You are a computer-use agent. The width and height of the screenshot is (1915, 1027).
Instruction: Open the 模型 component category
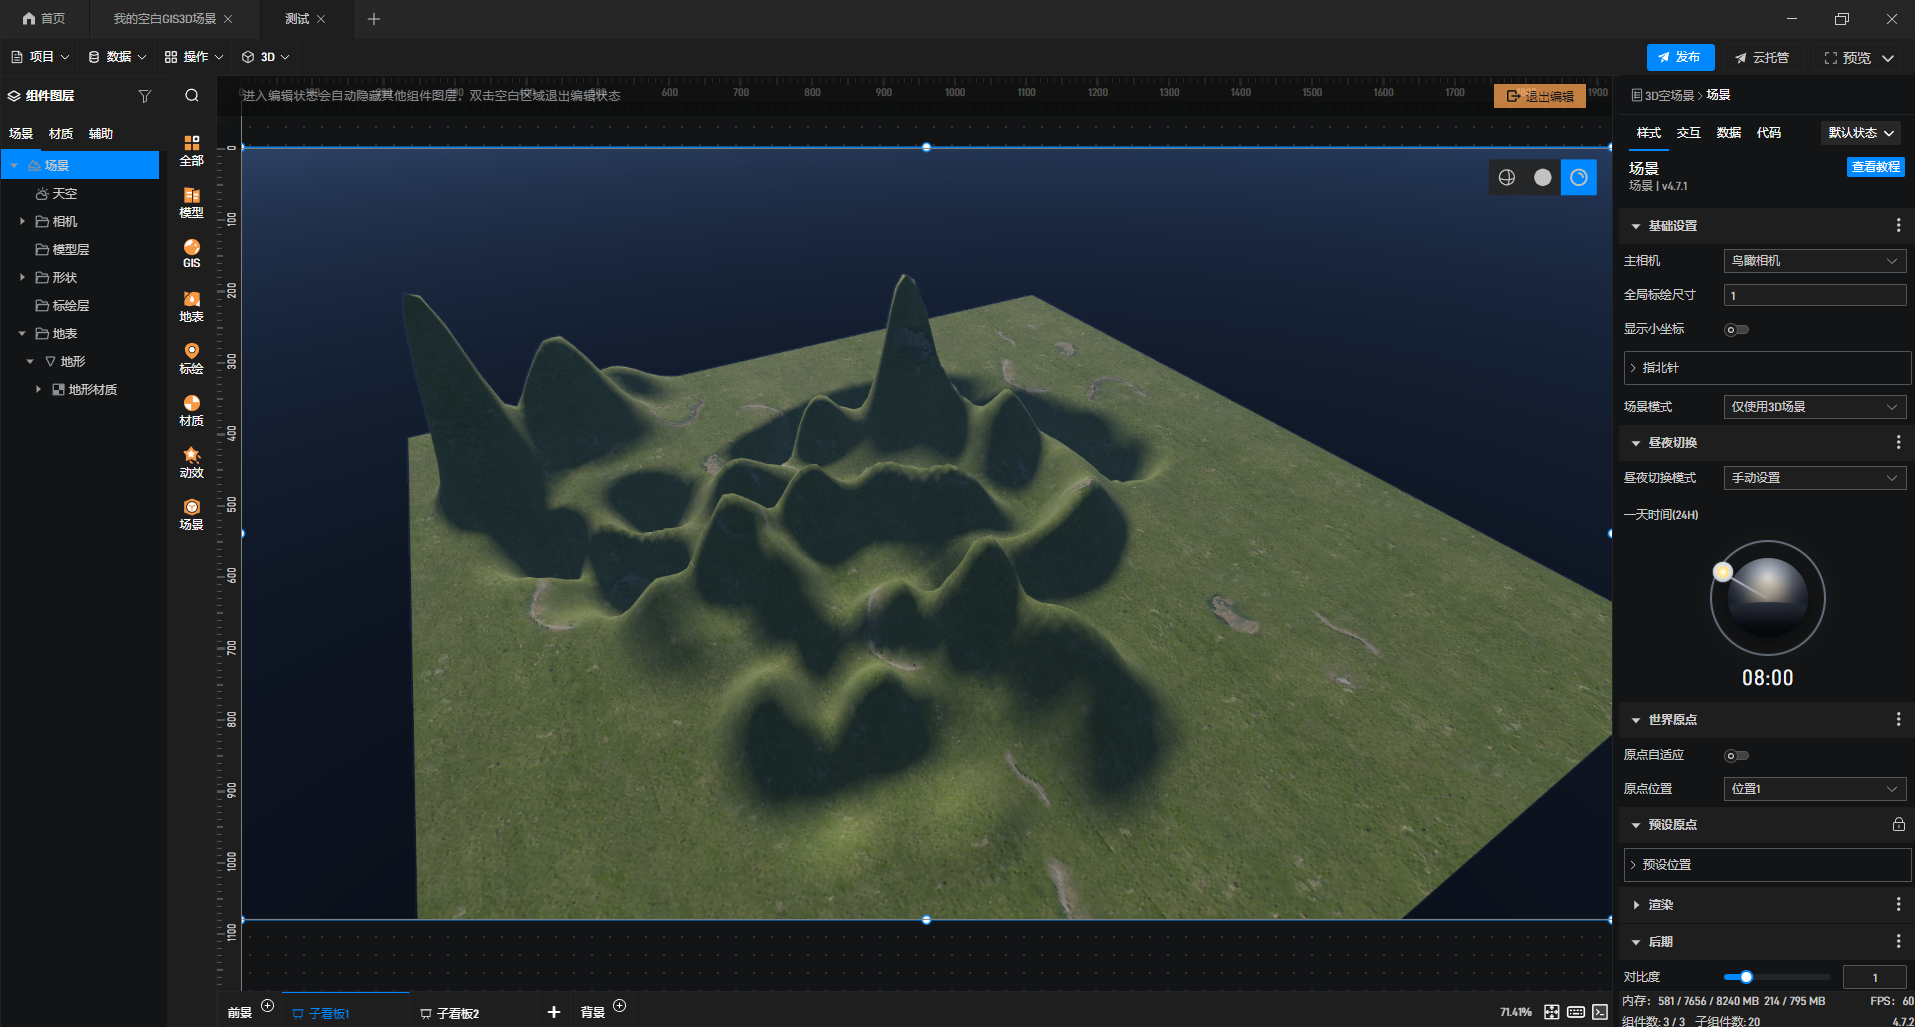coord(191,202)
